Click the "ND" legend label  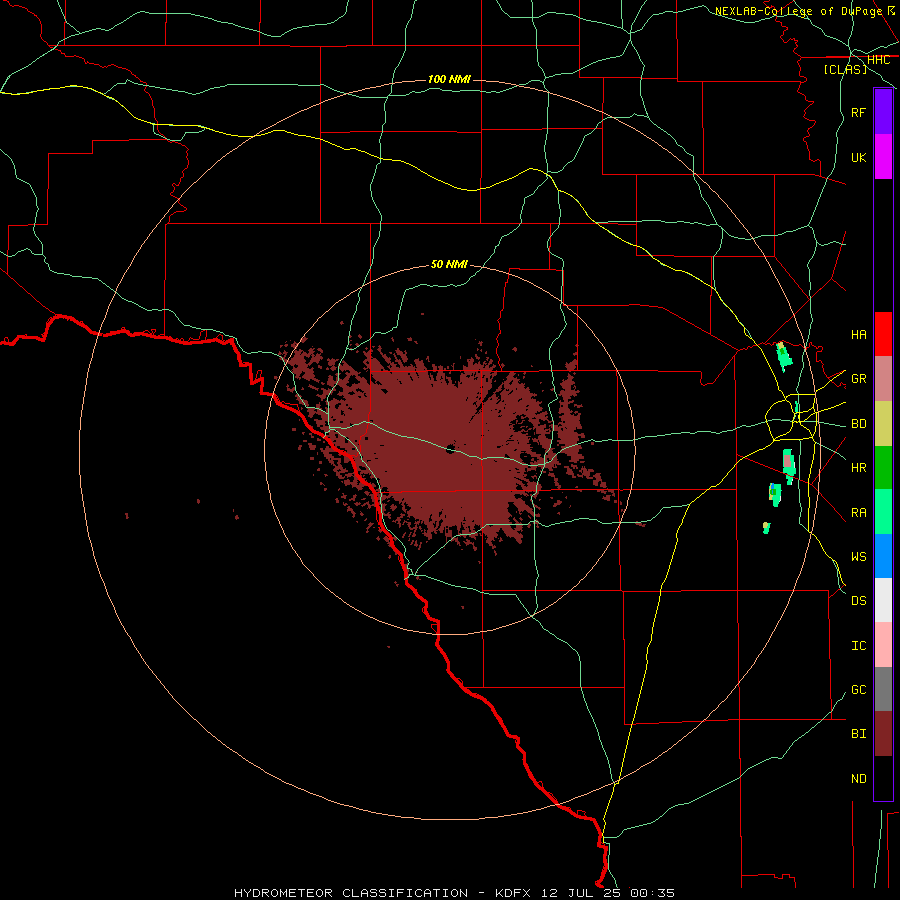pyautogui.click(x=858, y=779)
